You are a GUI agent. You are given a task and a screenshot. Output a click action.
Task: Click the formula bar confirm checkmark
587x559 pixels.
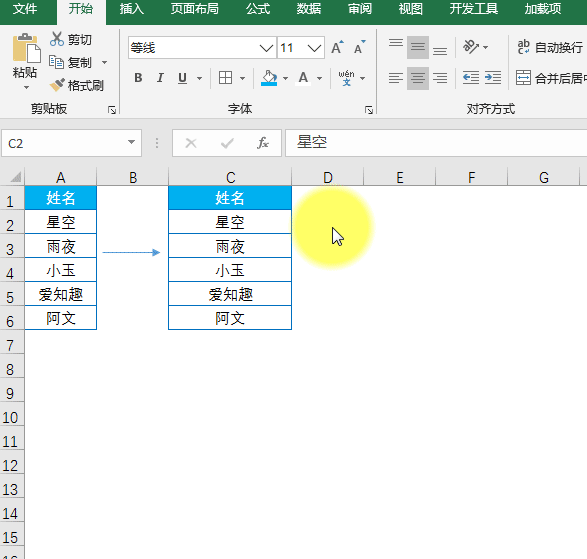click(227, 143)
